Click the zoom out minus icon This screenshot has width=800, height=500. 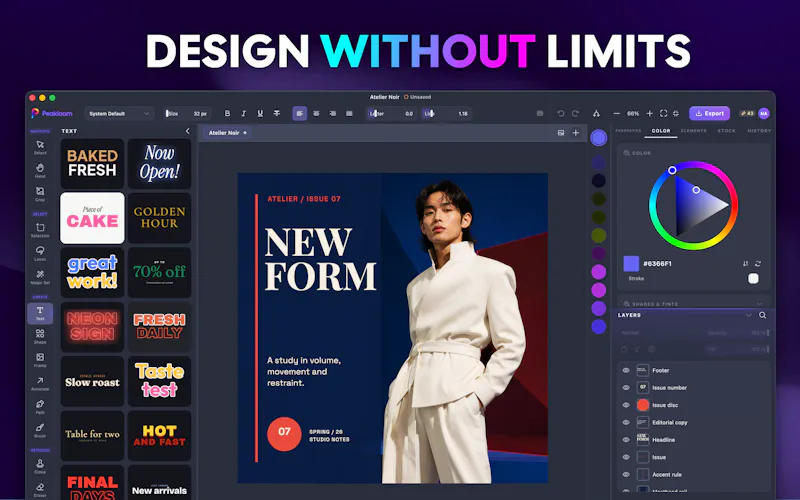[x=616, y=113]
